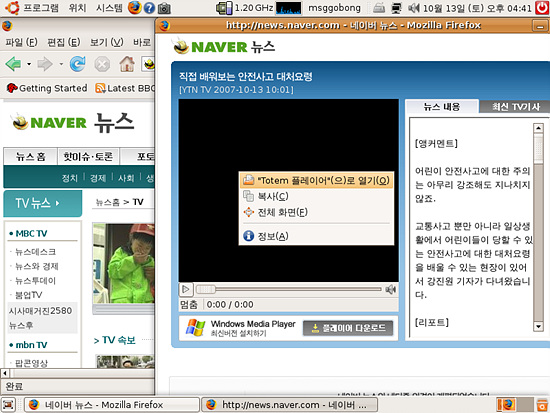Click the date and time clock
Viewport: 550px width, 413px height.
point(477,8)
